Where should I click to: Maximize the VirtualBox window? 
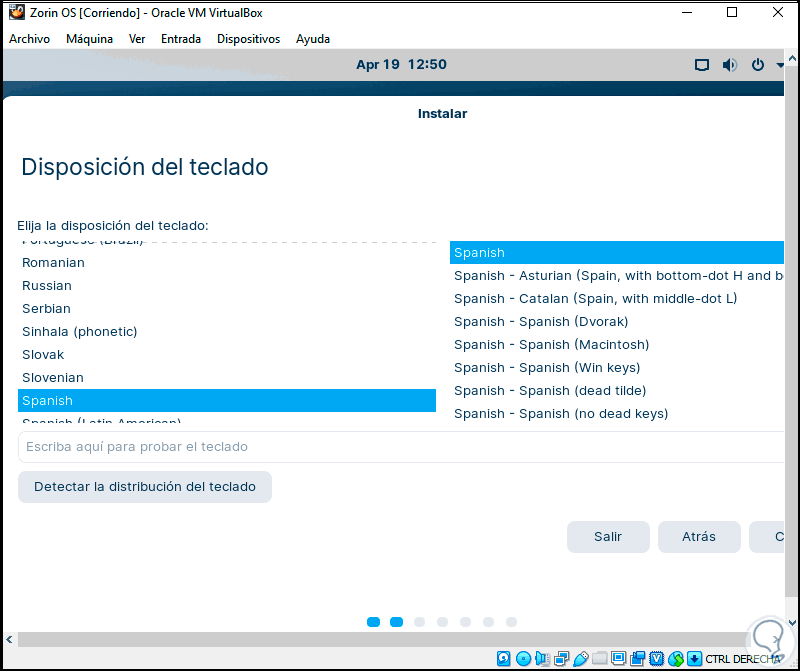click(x=732, y=12)
